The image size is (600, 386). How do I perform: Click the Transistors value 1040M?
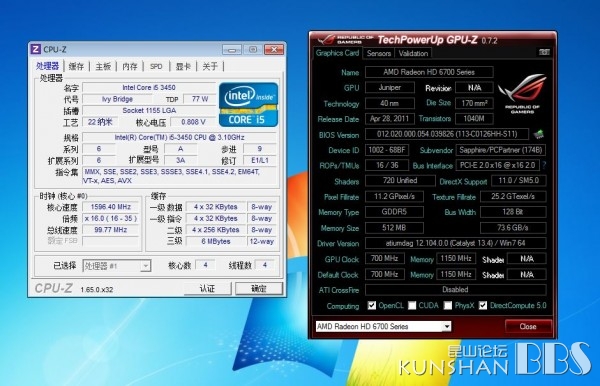click(x=474, y=119)
